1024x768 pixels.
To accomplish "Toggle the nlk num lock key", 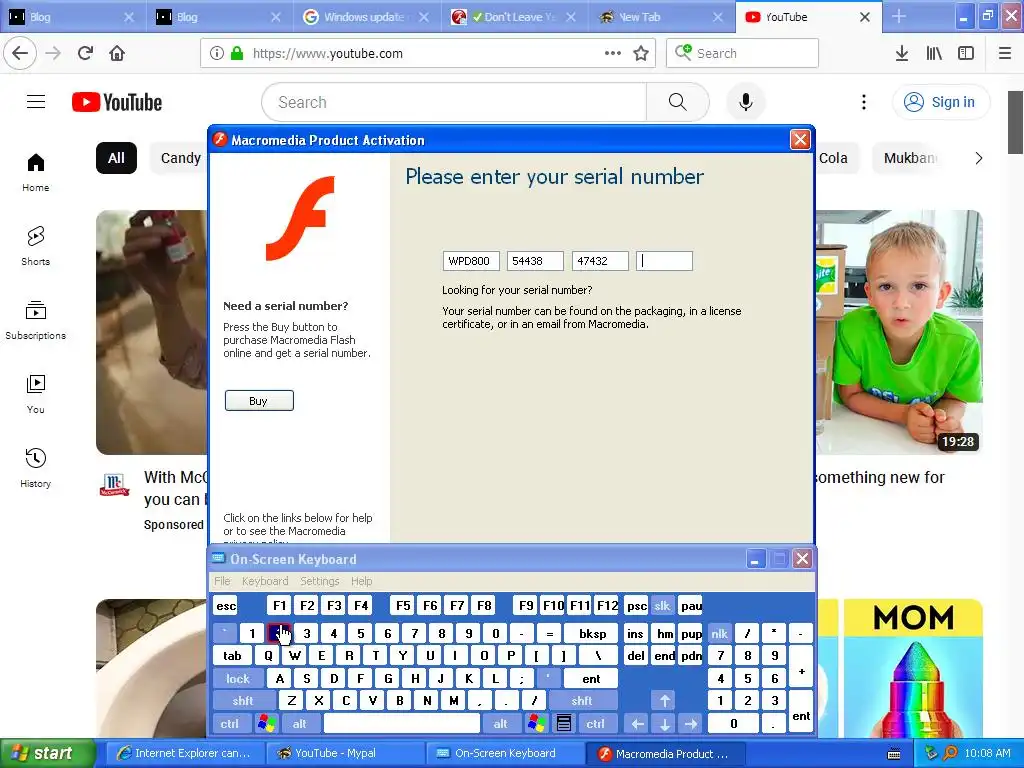I will coord(719,633).
